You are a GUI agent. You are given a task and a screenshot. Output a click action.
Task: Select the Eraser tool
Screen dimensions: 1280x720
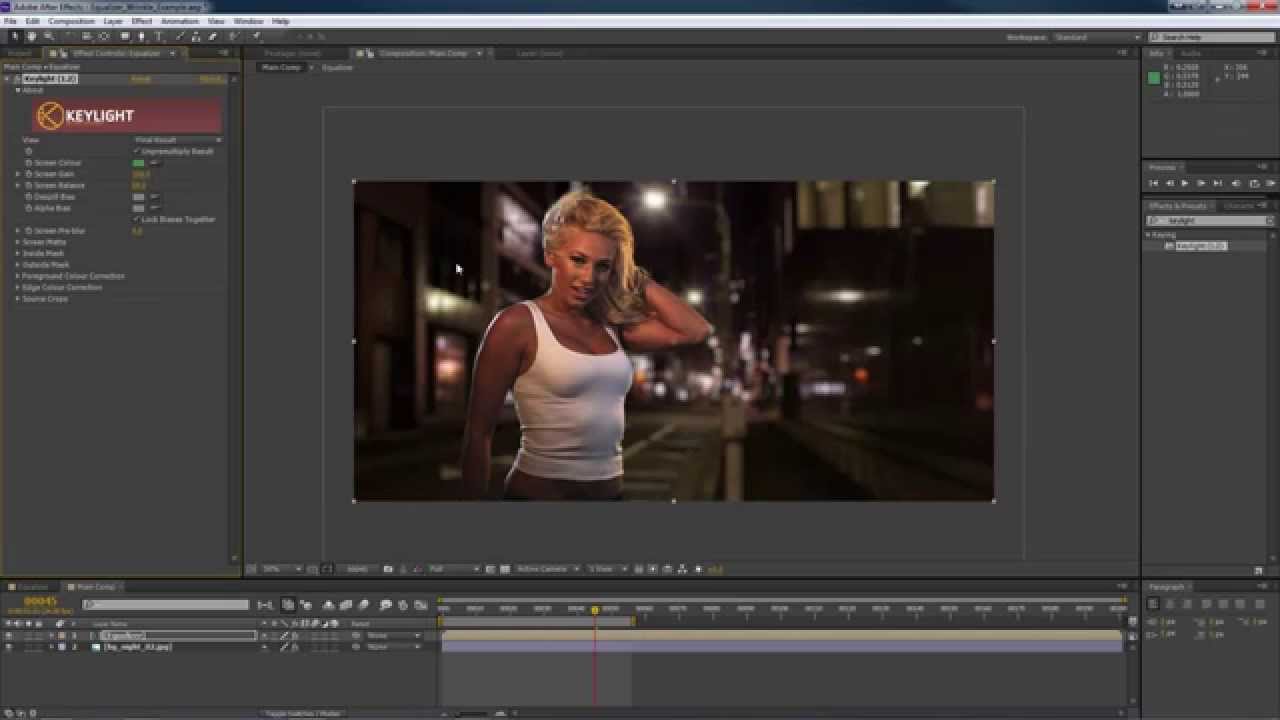[x=212, y=36]
